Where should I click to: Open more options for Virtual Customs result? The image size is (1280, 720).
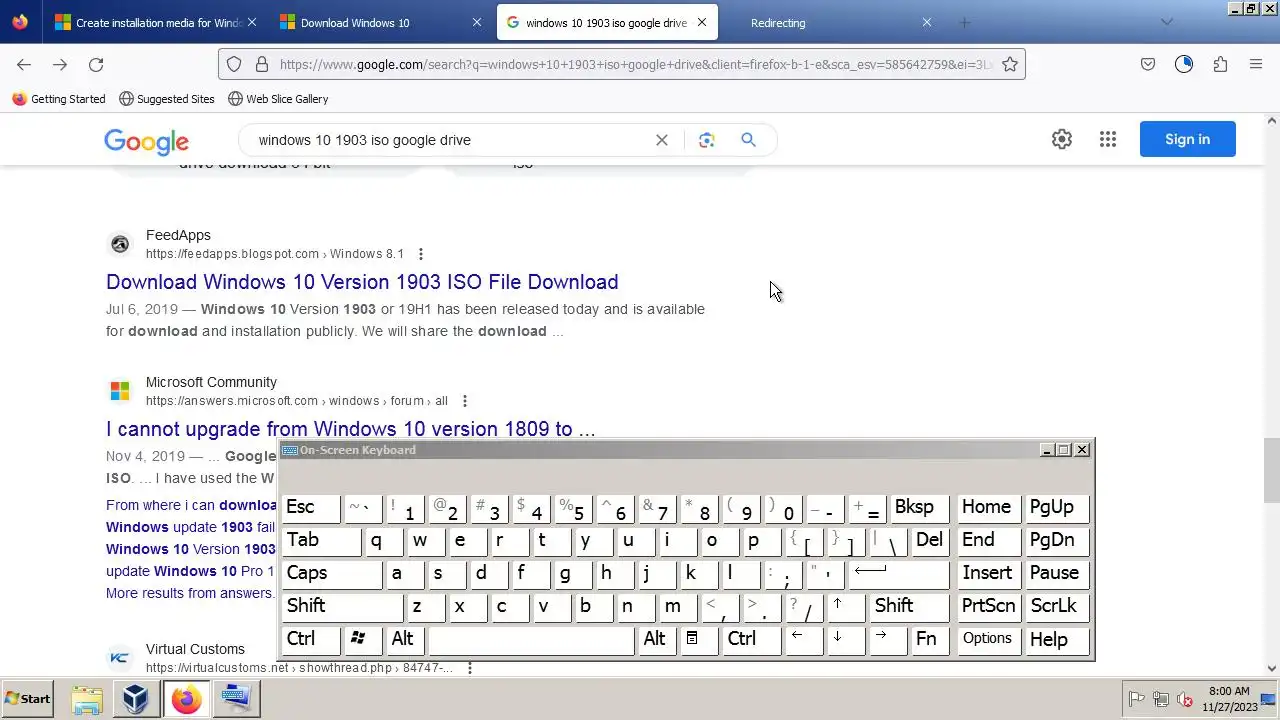click(469, 668)
